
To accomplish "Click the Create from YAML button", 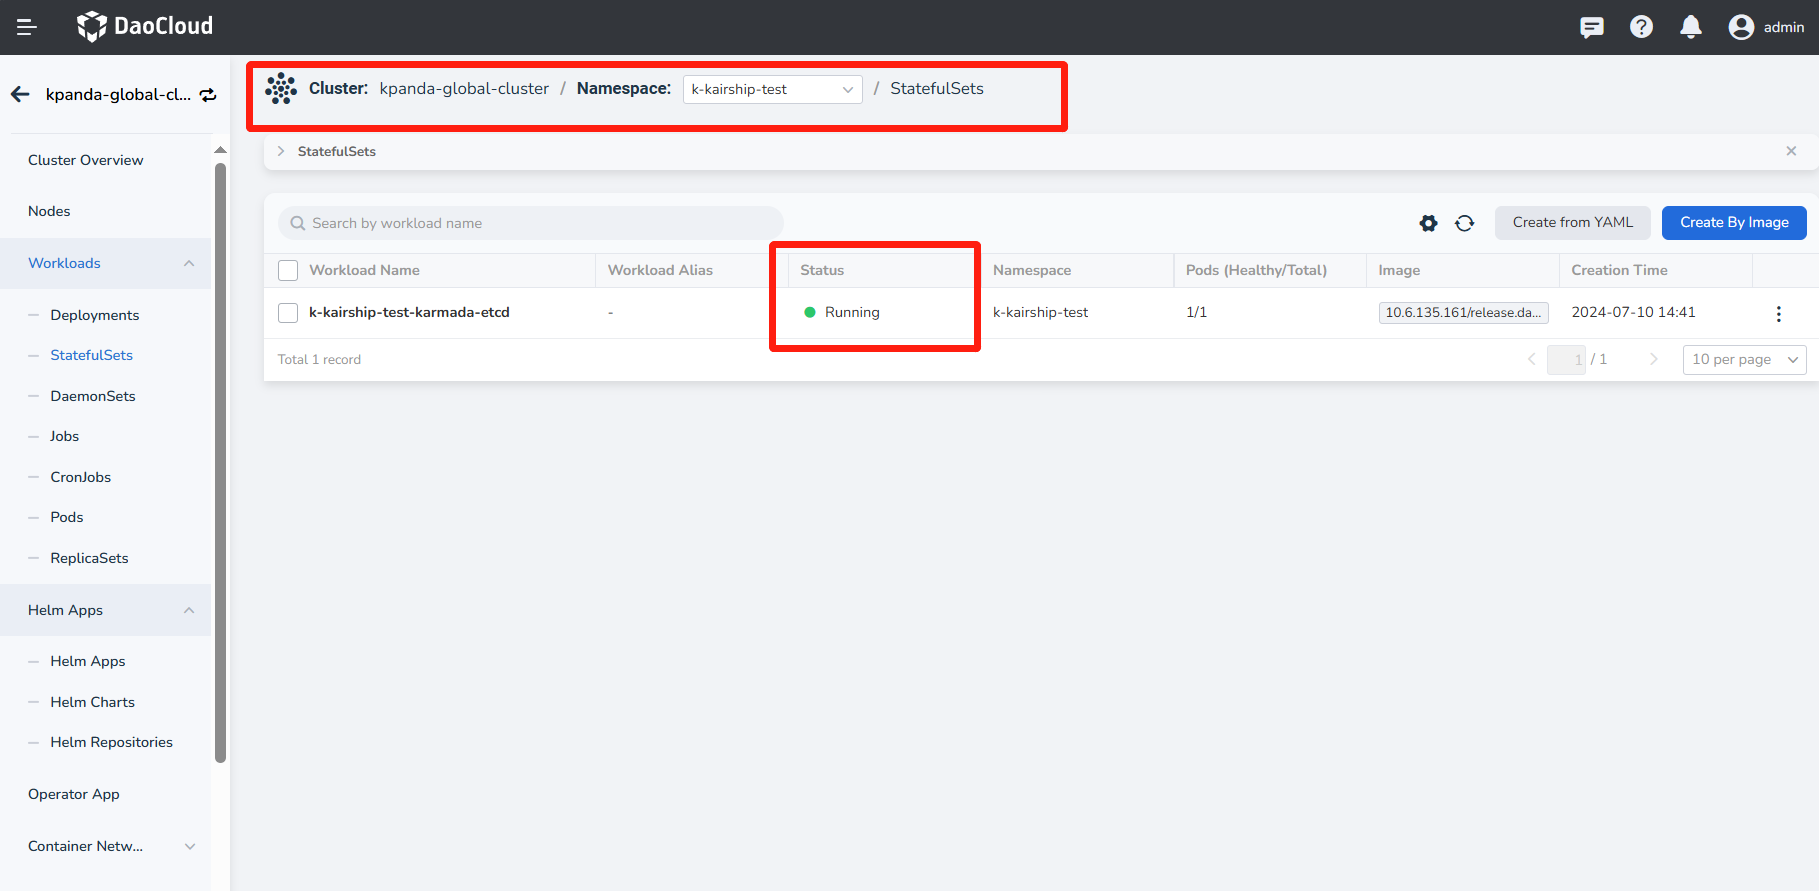I will tap(1572, 222).
